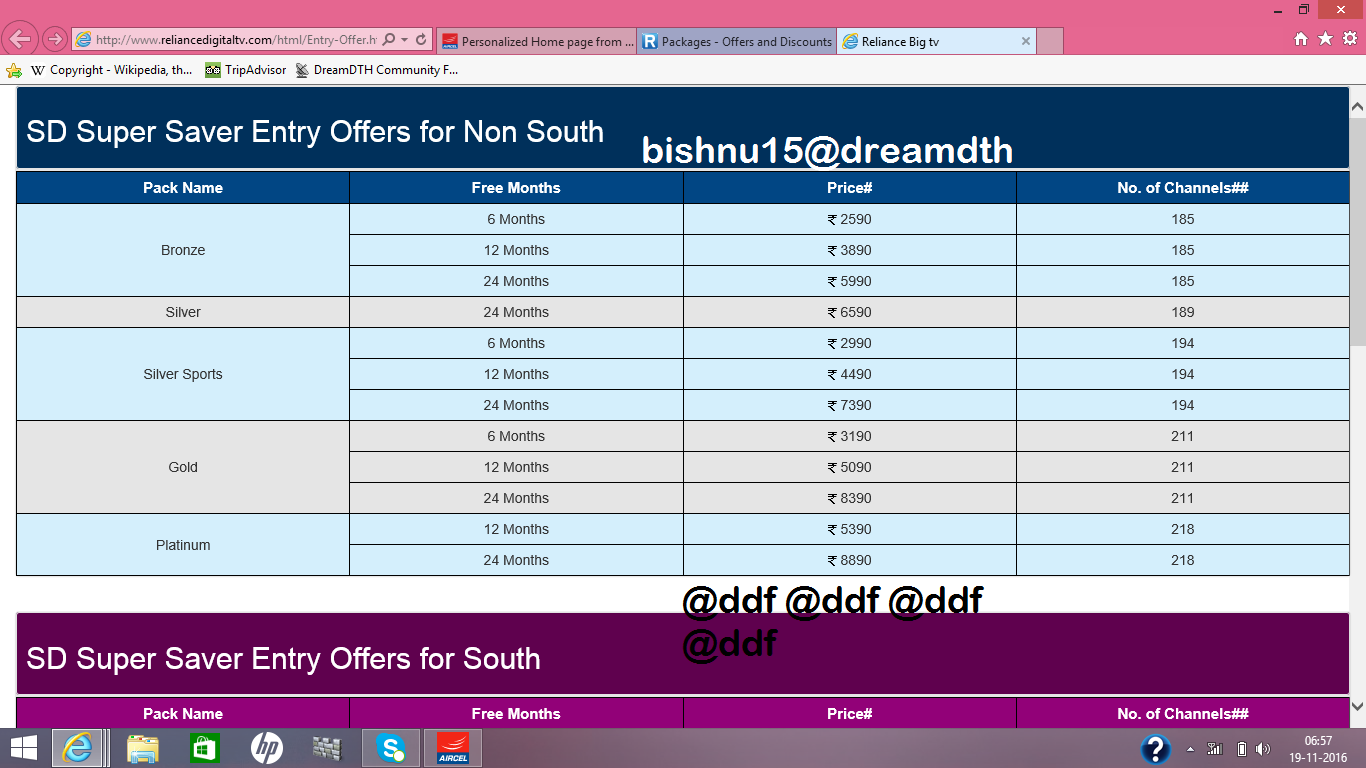Switch to the Personalized Home page tab
The width and height of the screenshot is (1366, 768).
(x=536, y=41)
